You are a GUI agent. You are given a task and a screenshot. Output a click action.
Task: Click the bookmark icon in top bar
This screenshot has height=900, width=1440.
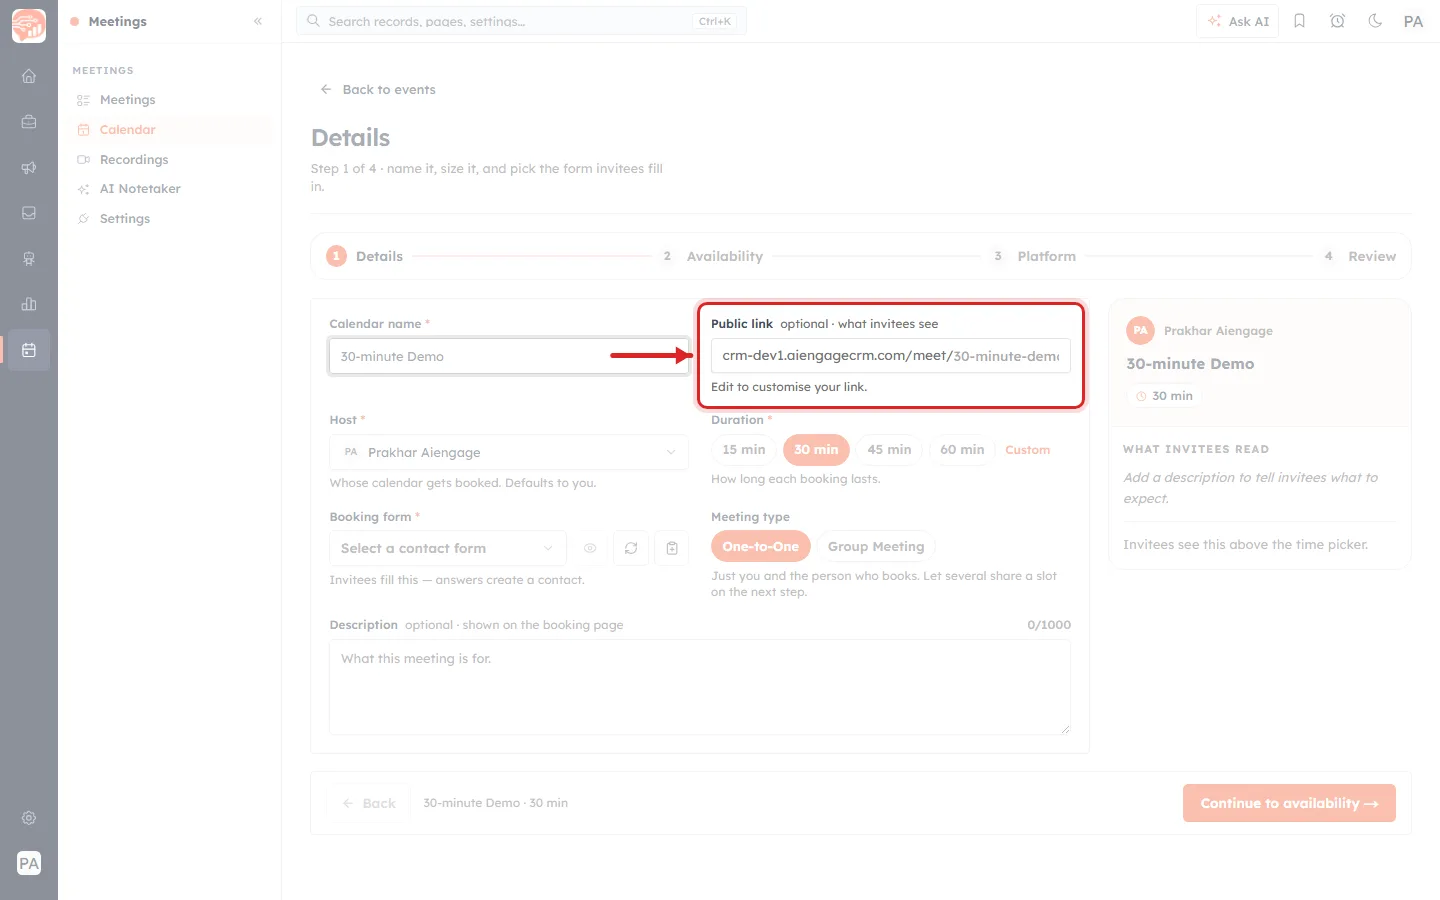pyautogui.click(x=1300, y=21)
